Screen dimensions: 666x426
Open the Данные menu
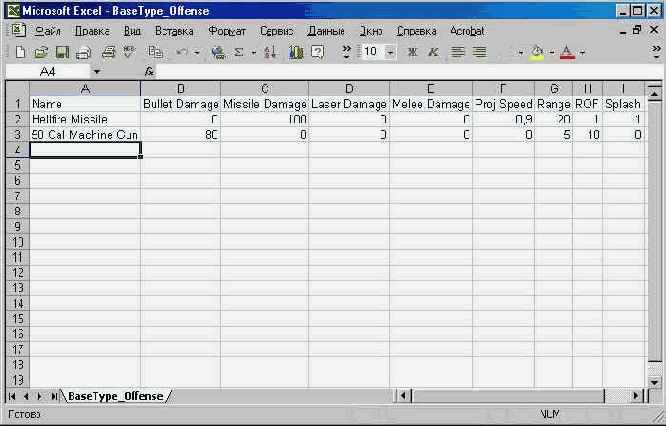pyautogui.click(x=326, y=31)
